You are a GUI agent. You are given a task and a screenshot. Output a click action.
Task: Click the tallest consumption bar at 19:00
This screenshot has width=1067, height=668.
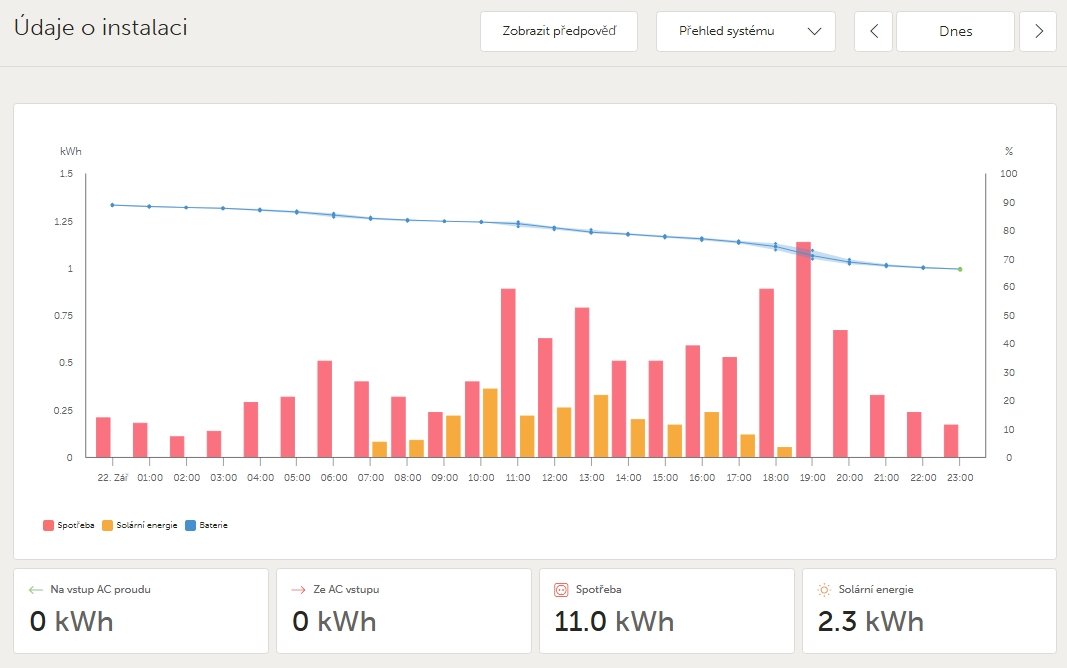click(x=803, y=350)
